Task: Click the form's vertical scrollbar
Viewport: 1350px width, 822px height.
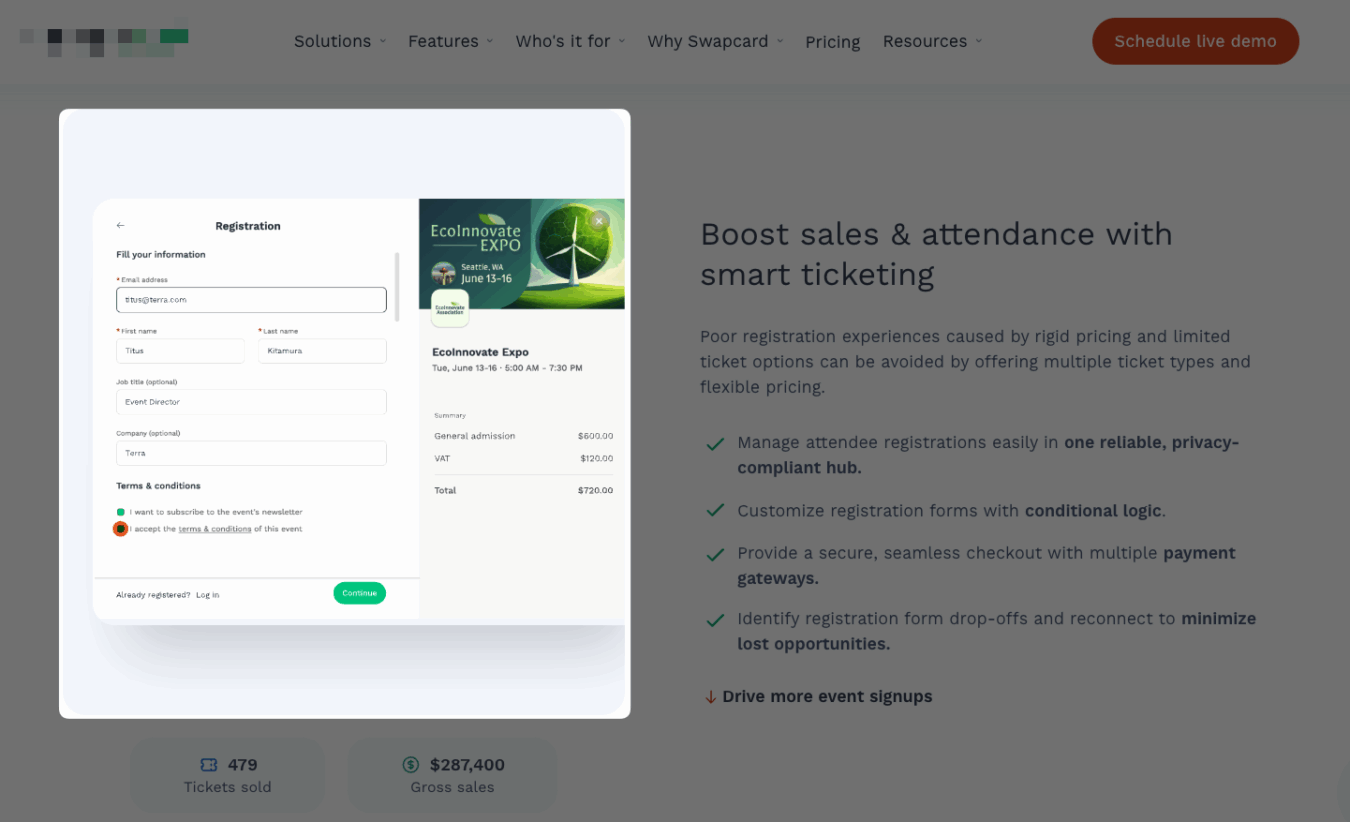Action: [397, 287]
